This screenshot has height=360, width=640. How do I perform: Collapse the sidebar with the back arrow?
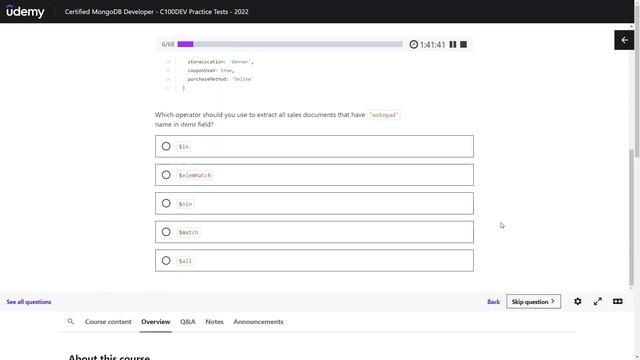click(624, 40)
